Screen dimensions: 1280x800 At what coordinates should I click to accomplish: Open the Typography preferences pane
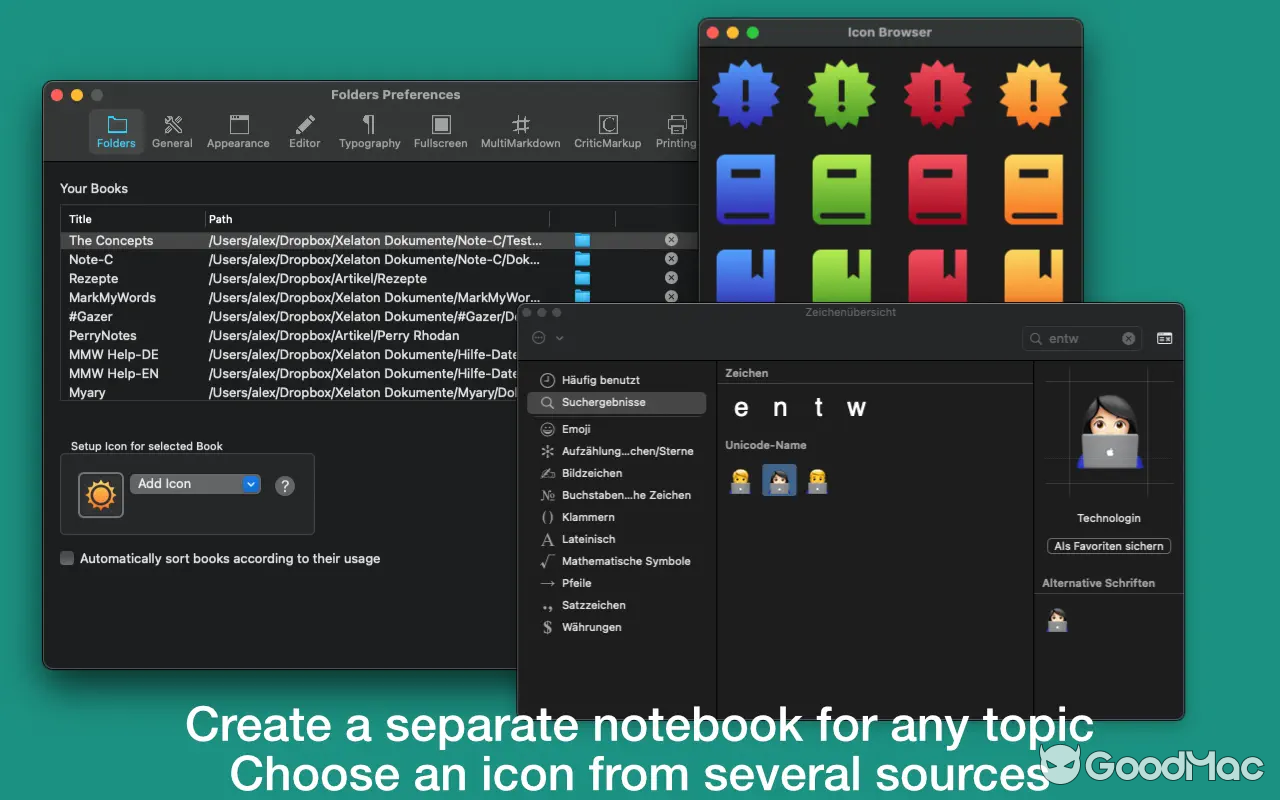[369, 131]
